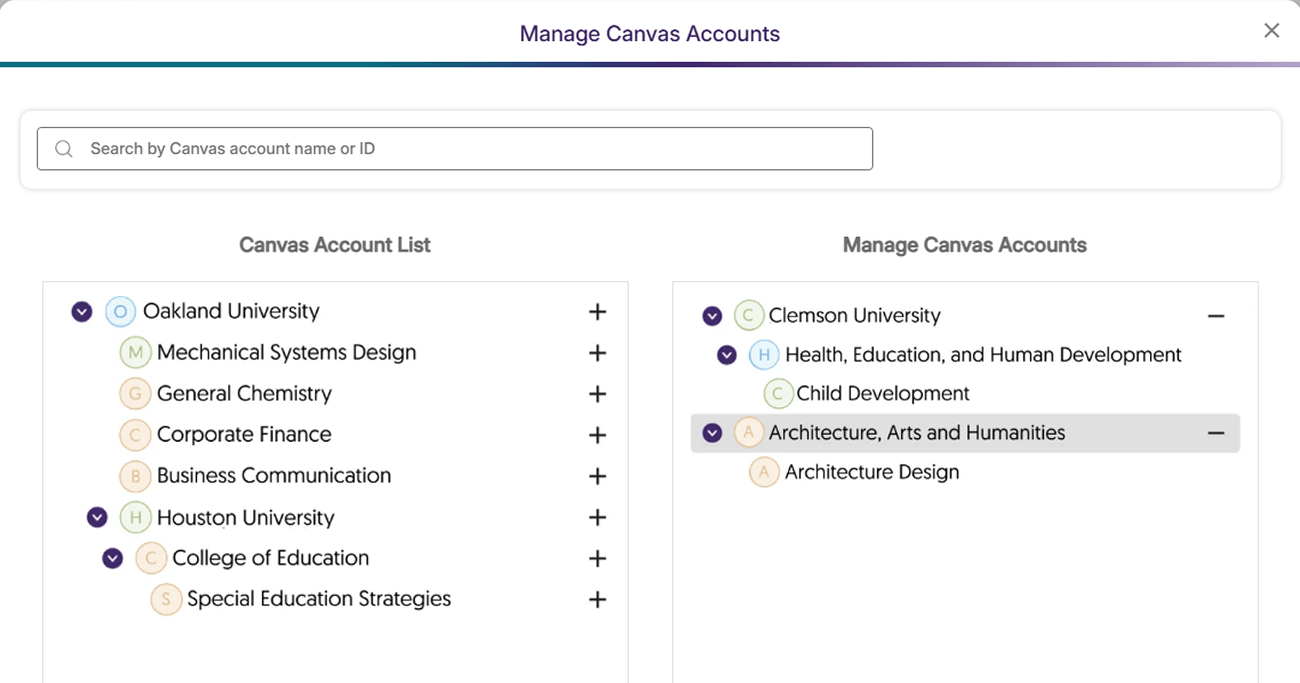1300x683 pixels.
Task: Remove Architecture, Arts and Humanities with minus
Action: pyautogui.click(x=1216, y=433)
